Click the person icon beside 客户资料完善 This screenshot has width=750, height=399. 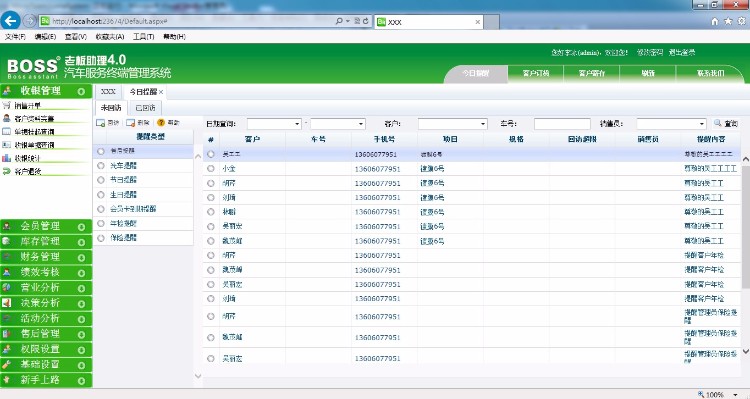[x=6, y=118]
